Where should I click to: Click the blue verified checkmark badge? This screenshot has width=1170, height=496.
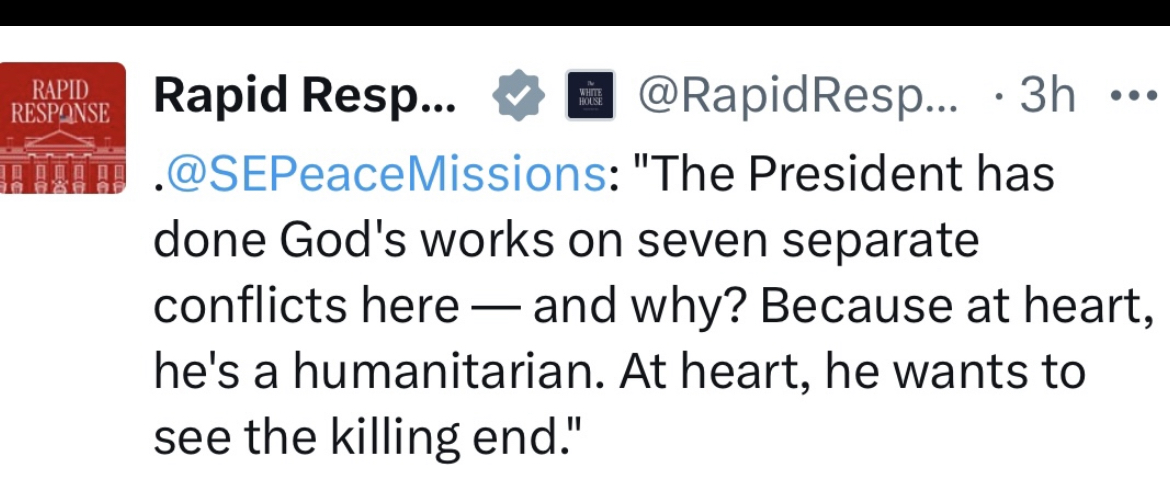click(x=520, y=97)
